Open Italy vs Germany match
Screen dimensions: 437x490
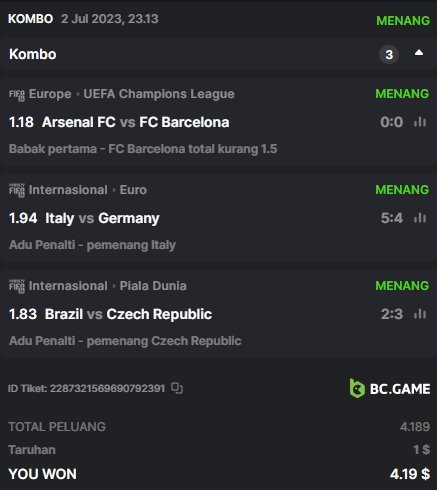[x=102, y=218]
